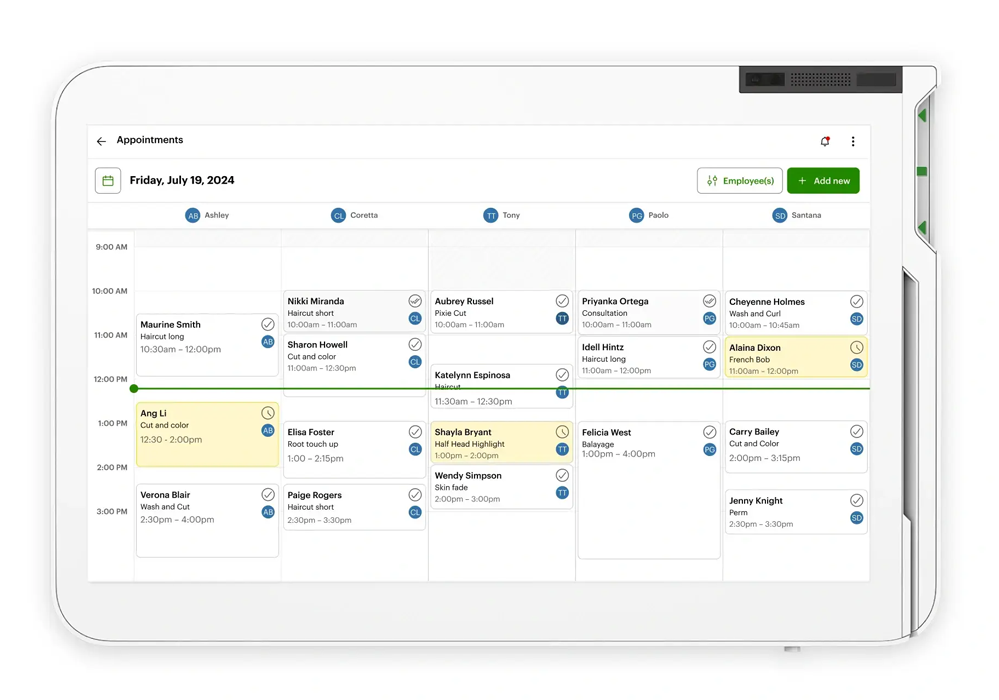Toggle the checkmark on Felicia West appointment
Image resolution: width=999 pixels, height=700 pixels.
pyautogui.click(x=709, y=432)
